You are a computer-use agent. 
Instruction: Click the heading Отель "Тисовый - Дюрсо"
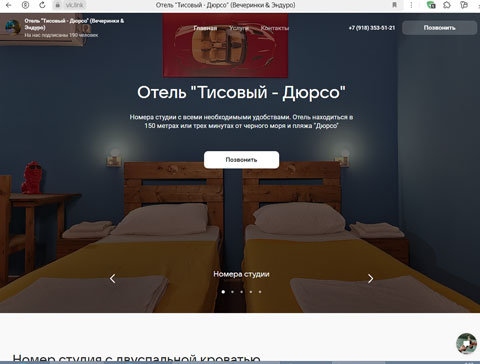[241, 92]
